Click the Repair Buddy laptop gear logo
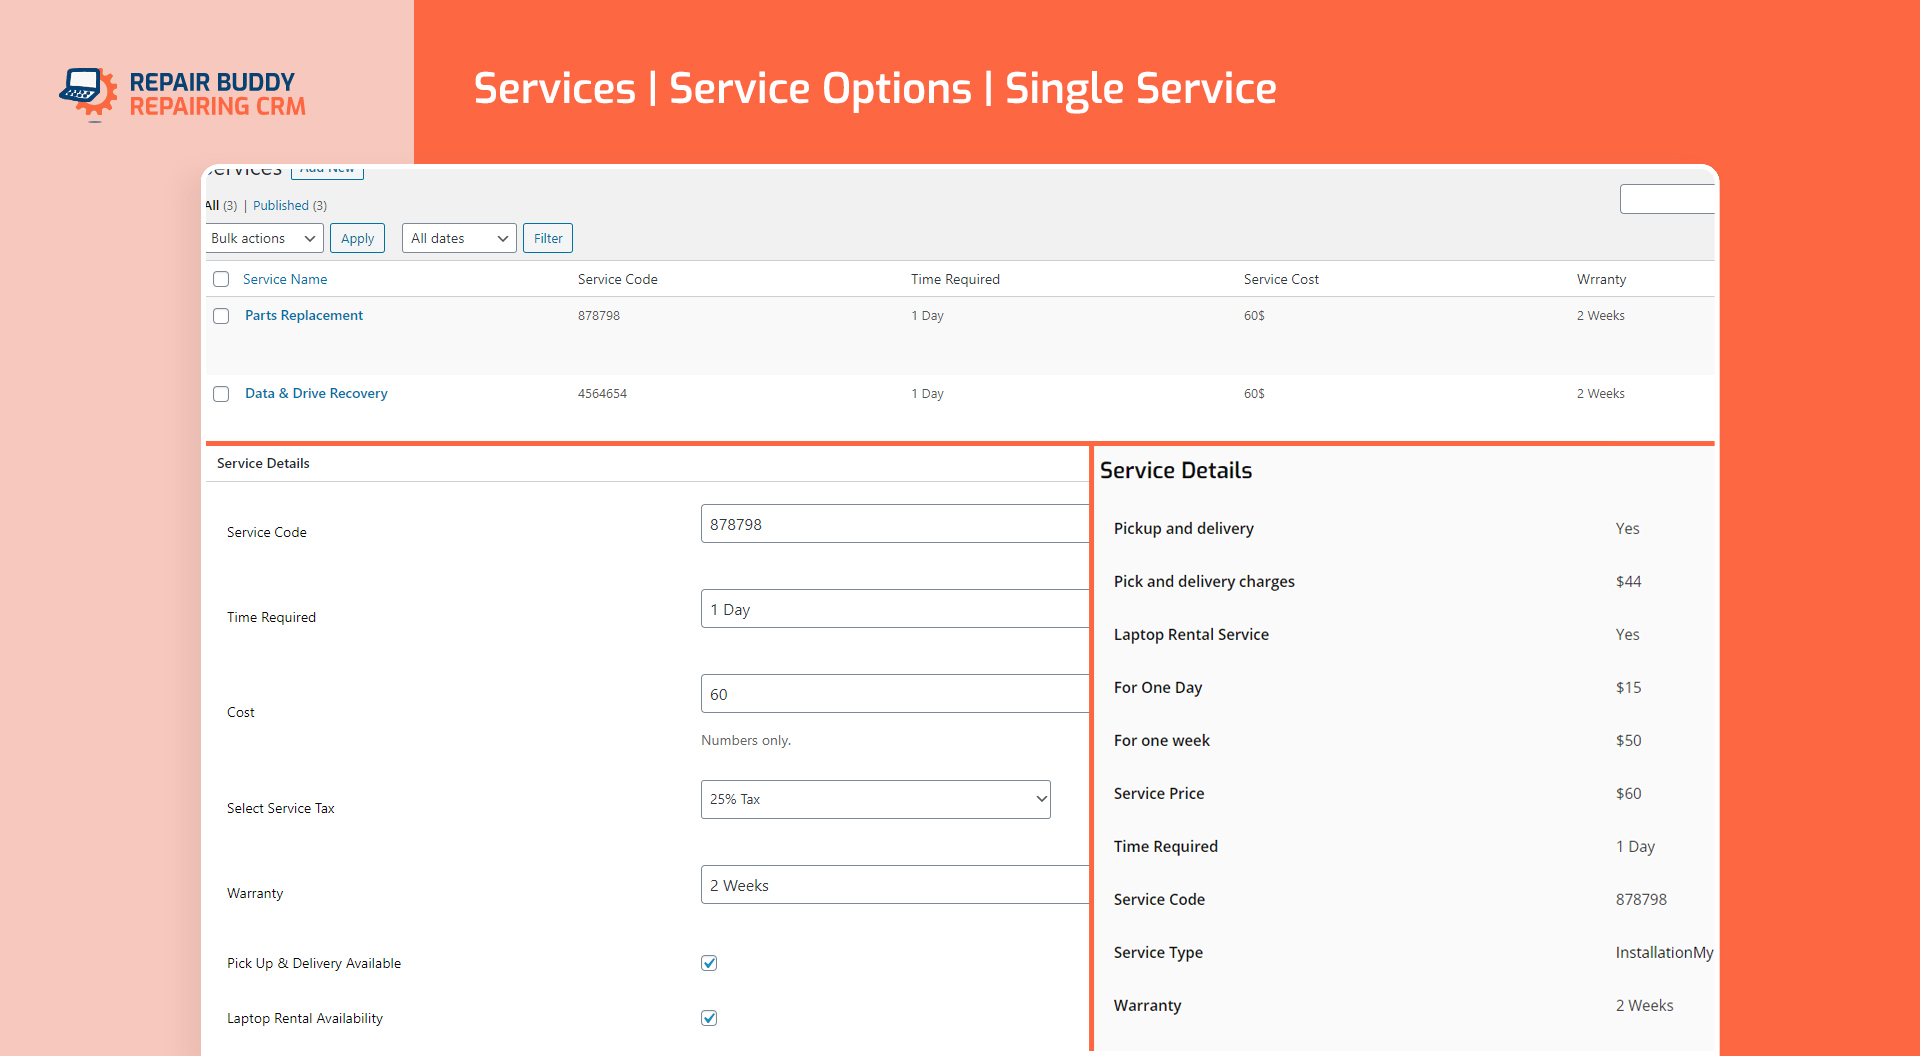Image resolution: width=1920 pixels, height=1056 pixels. pyautogui.click(x=88, y=94)
